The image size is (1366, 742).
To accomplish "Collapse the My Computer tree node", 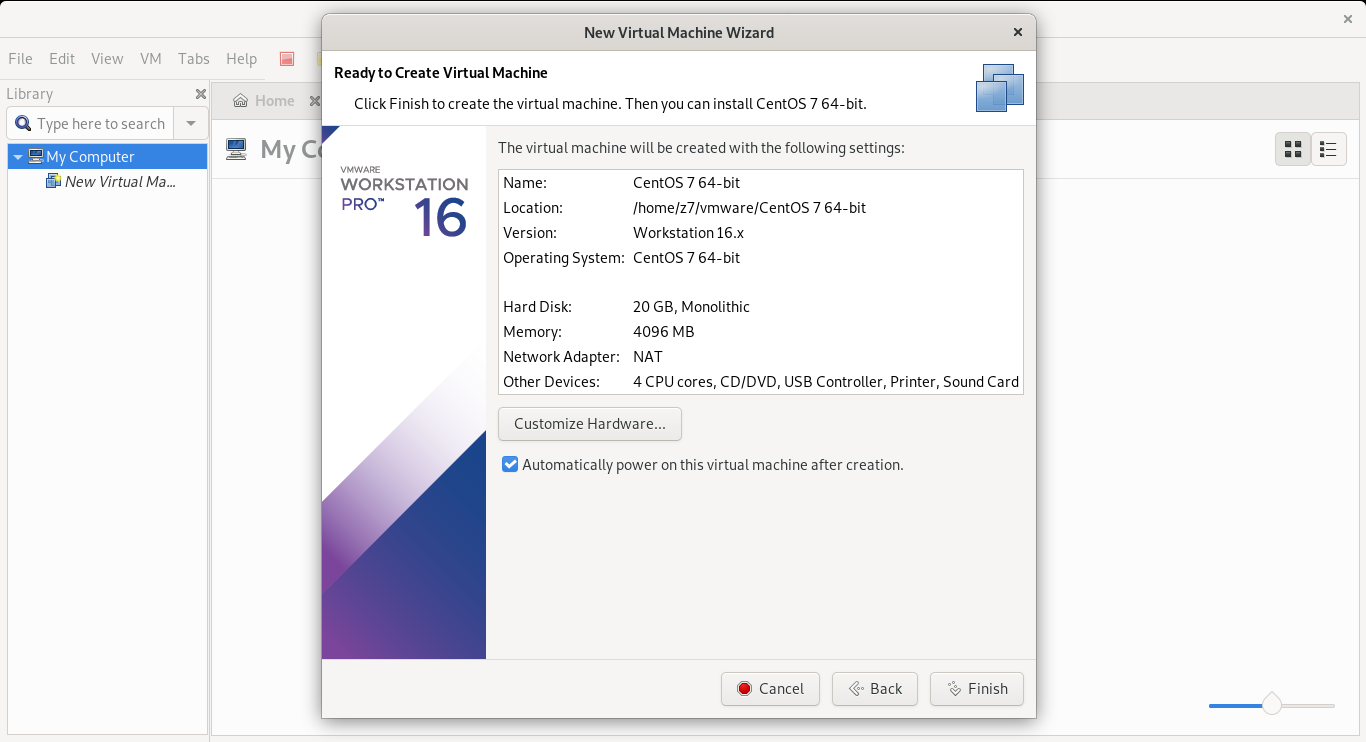I will click(x=18, y=157).
